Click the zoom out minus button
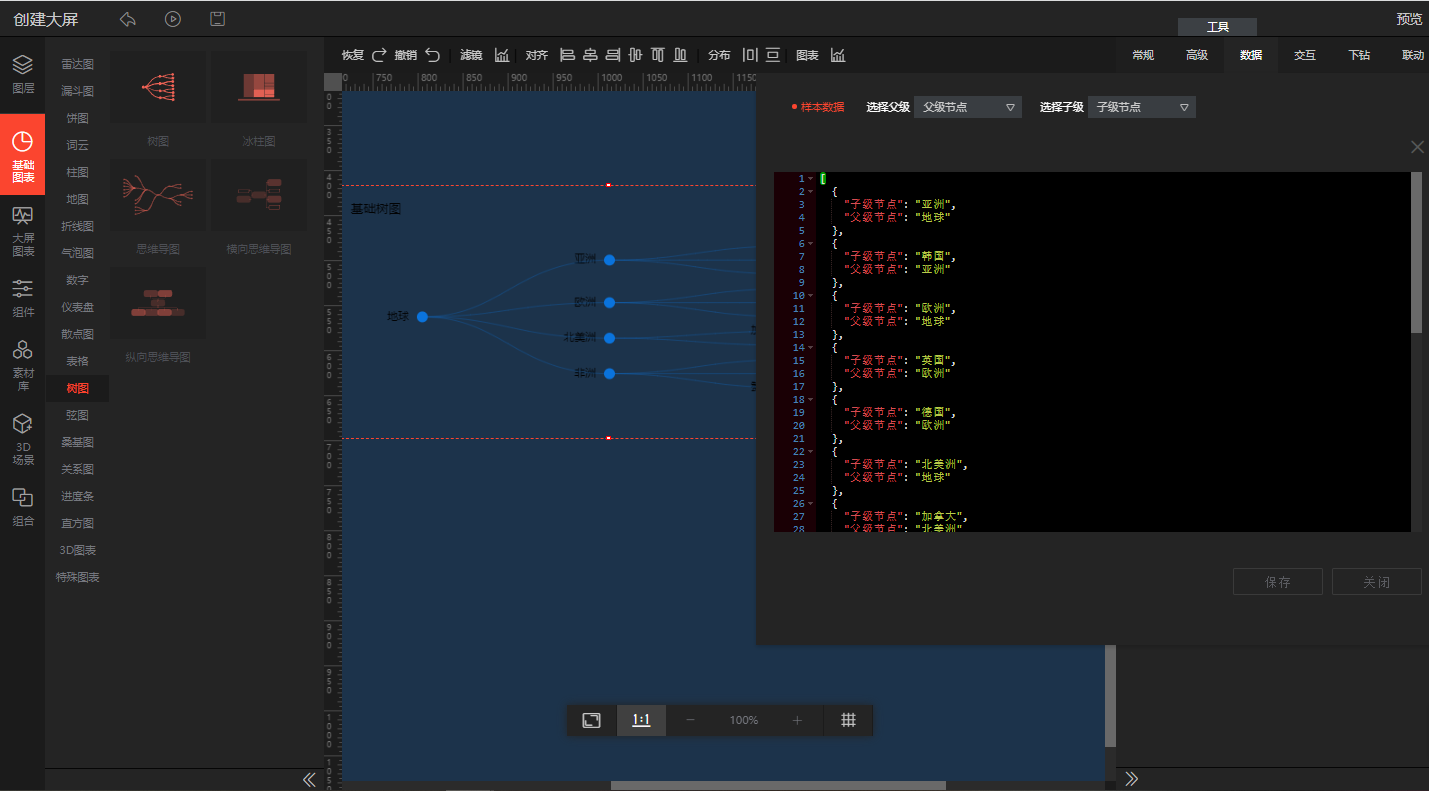The height and width of the screenshot is (791, 1429). pyautogui.click(x=690, y=720)
